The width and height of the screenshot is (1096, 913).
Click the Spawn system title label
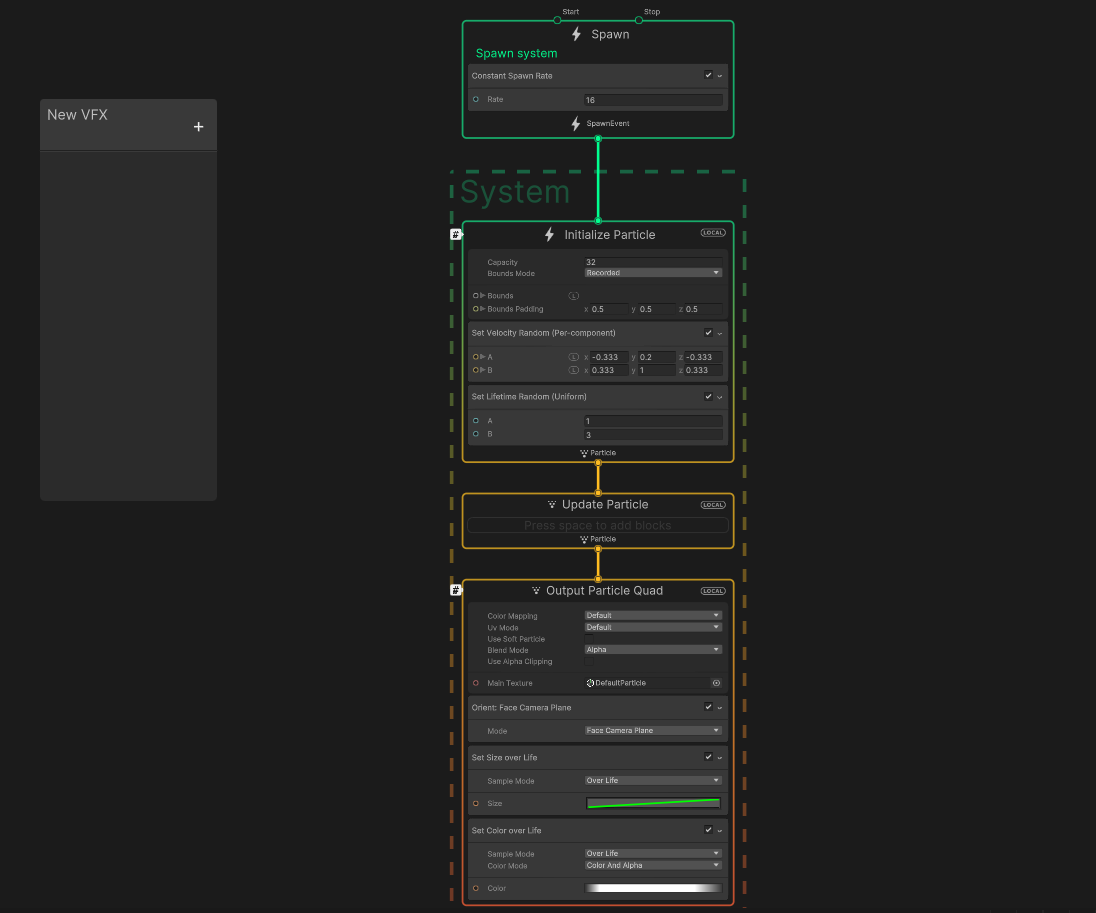tap(514, 53)
